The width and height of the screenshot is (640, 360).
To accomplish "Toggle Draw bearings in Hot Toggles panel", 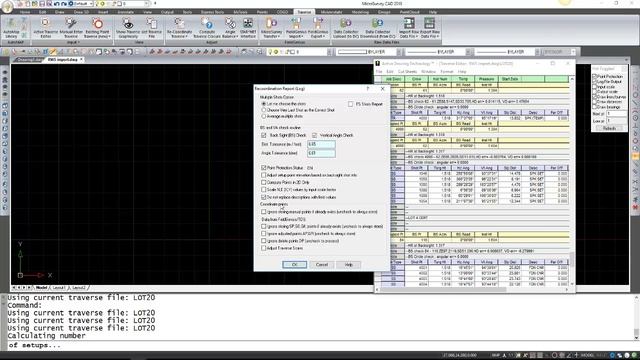I will tap(595, 107).
